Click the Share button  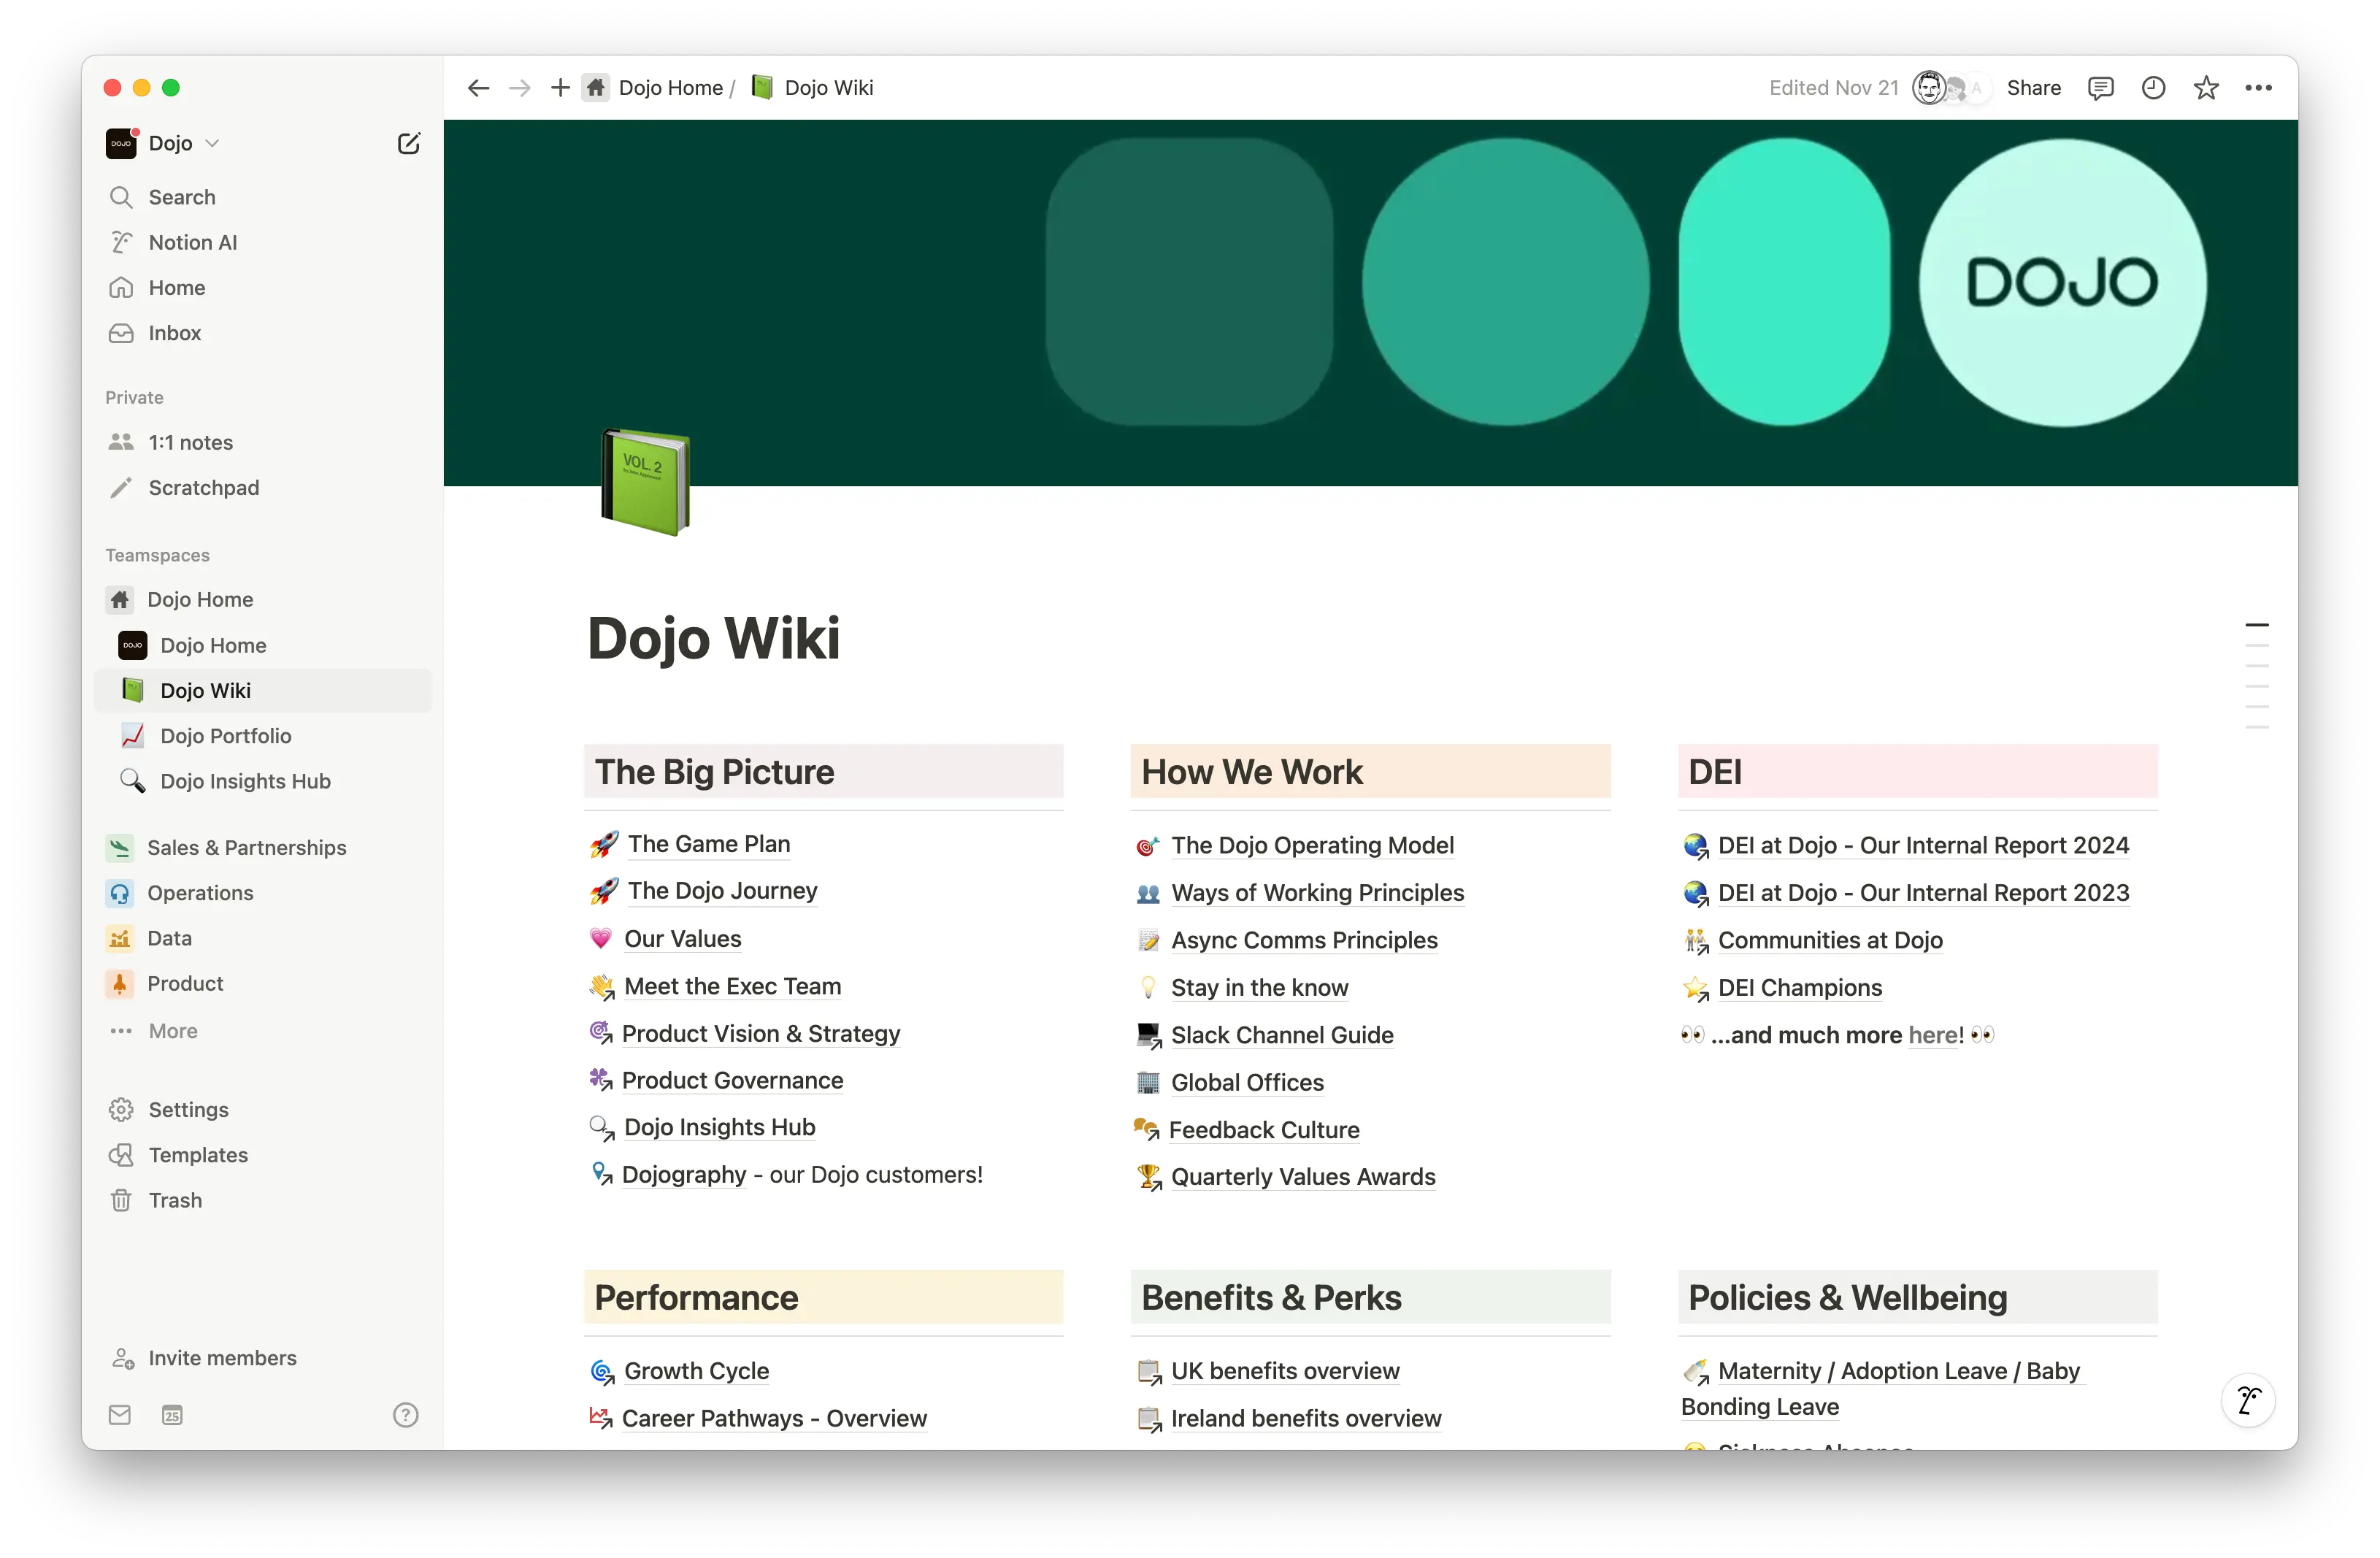click(x=2033, y=88)
